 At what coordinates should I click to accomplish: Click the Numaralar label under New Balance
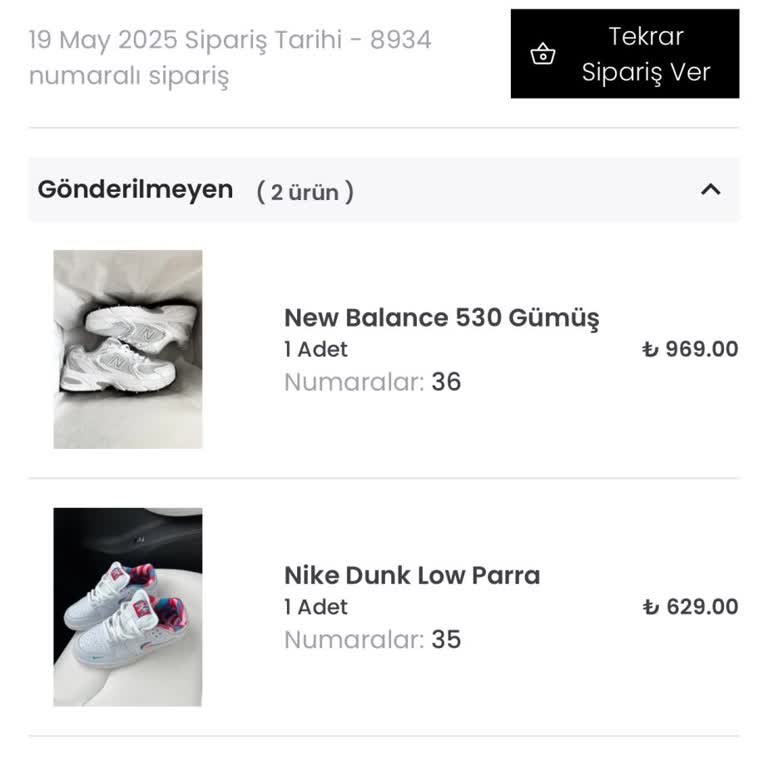353,382
